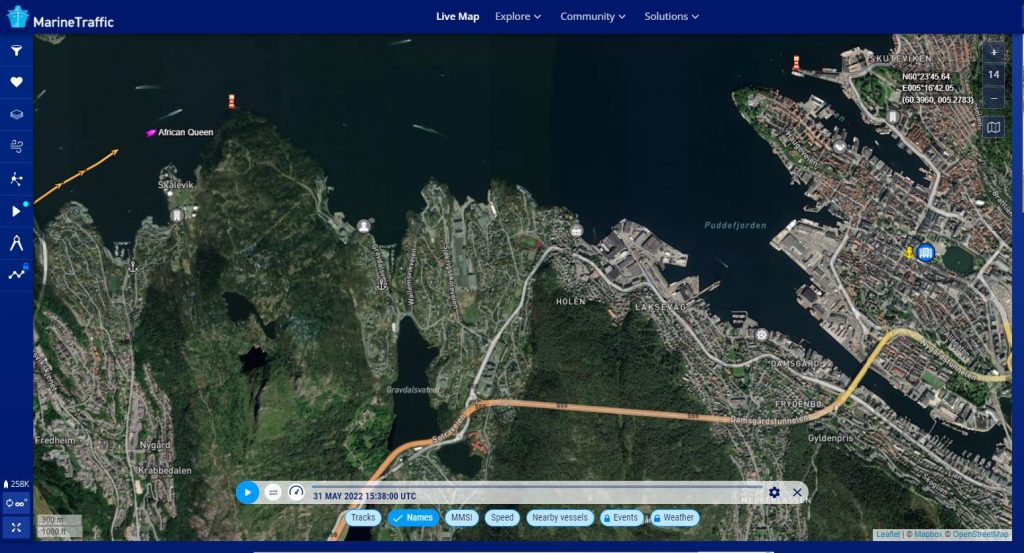The image size is (1024, 553).
Task: Enable the Tracks chip
Action: click(363, 518)
